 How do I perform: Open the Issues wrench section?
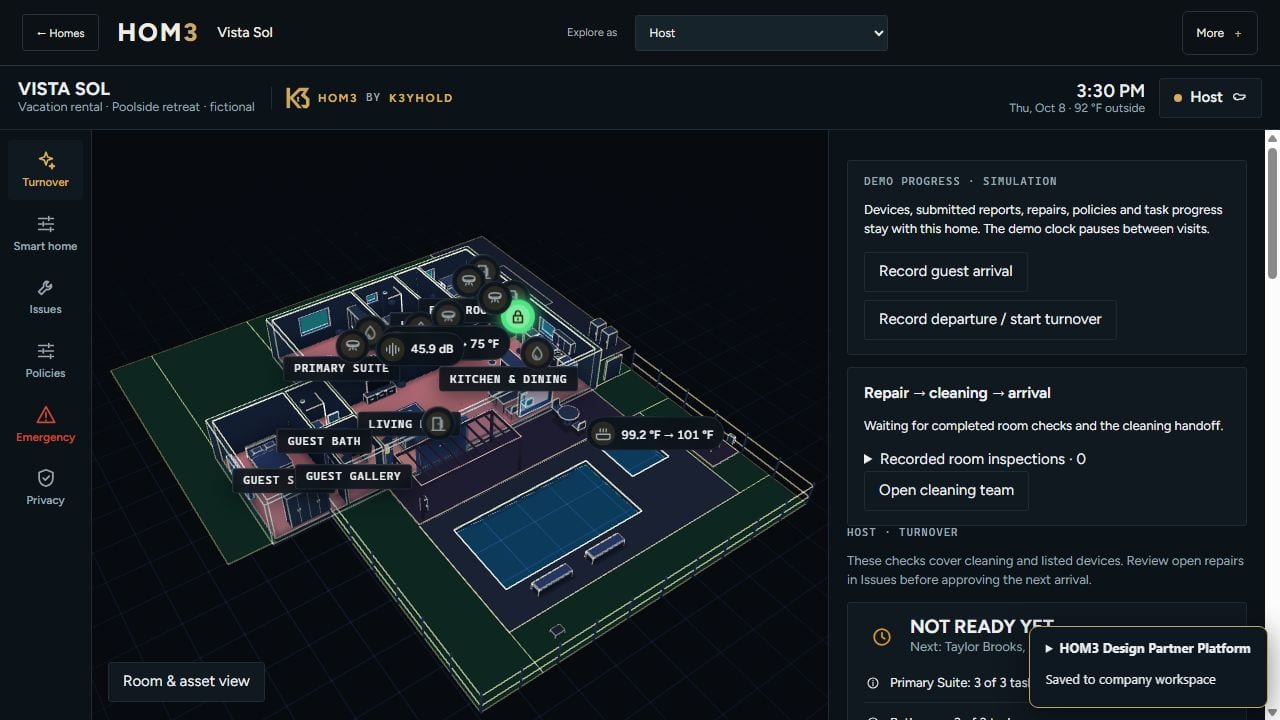(x=45, y=297)
